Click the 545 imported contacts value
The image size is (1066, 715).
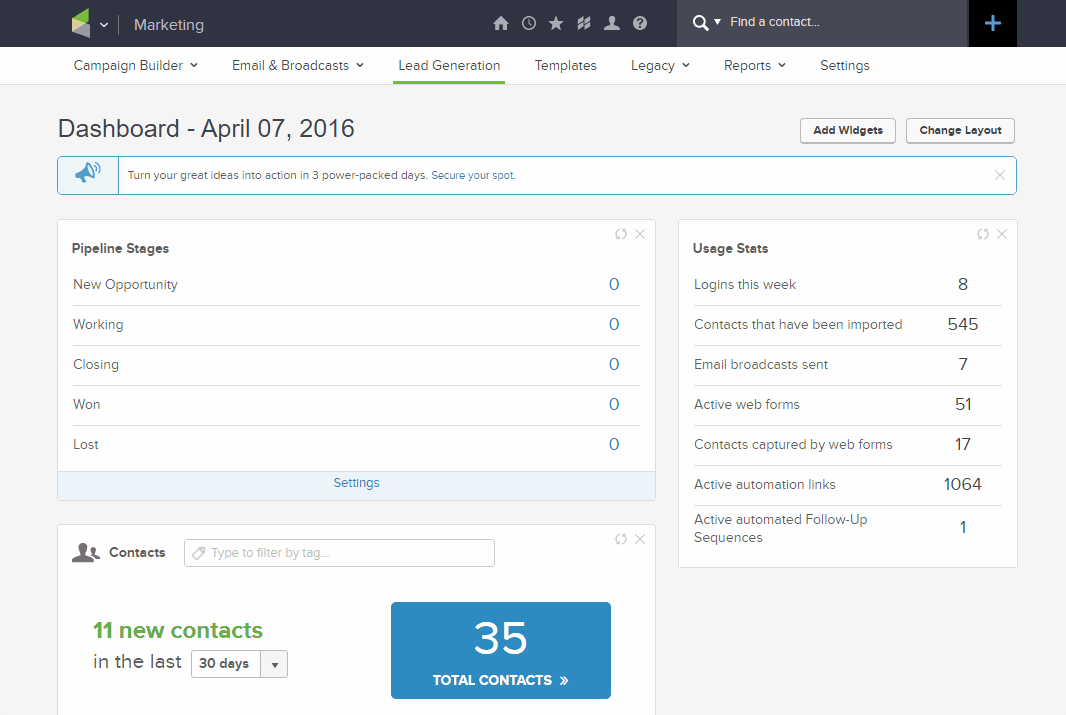pyautogui.click(x=963, y=324)
